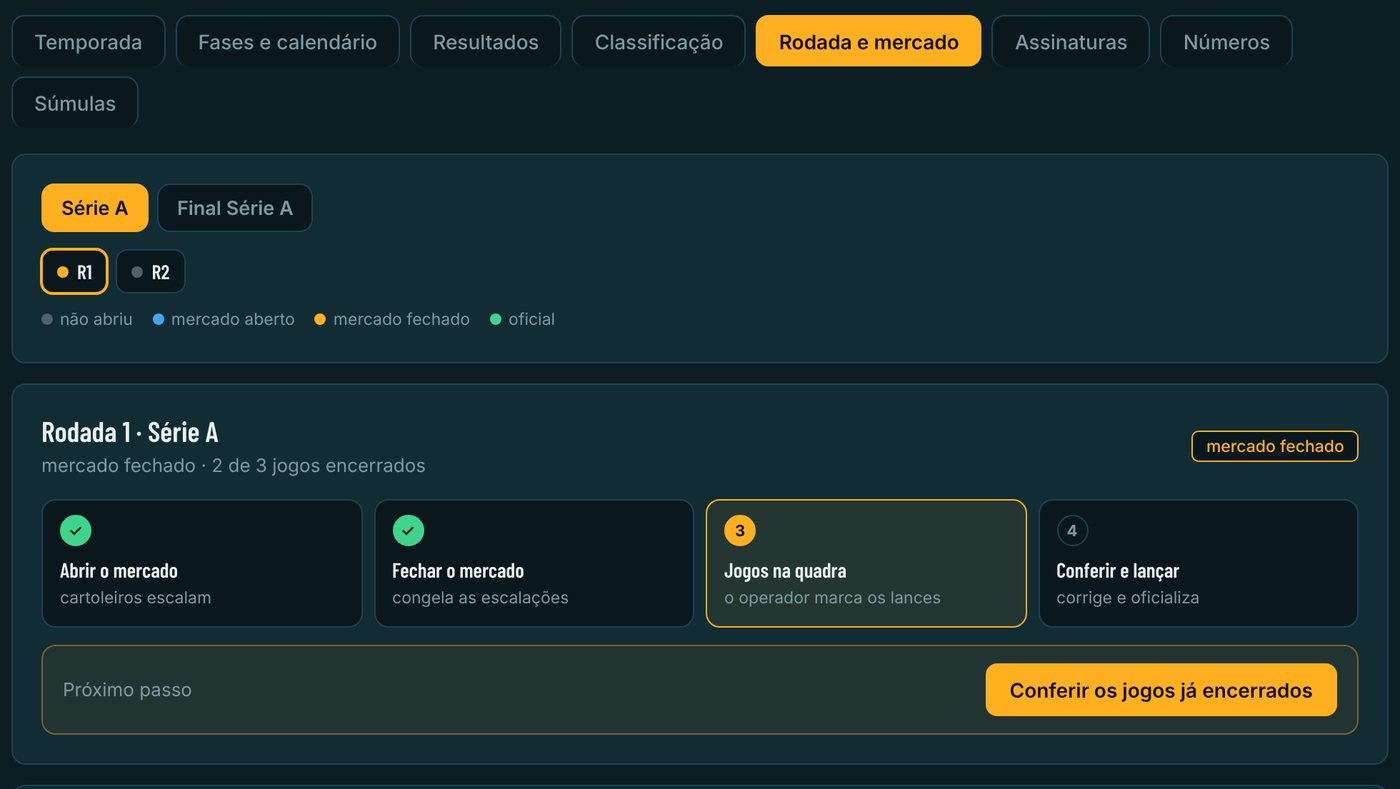Open the Fechar o mercado step card

534,563
